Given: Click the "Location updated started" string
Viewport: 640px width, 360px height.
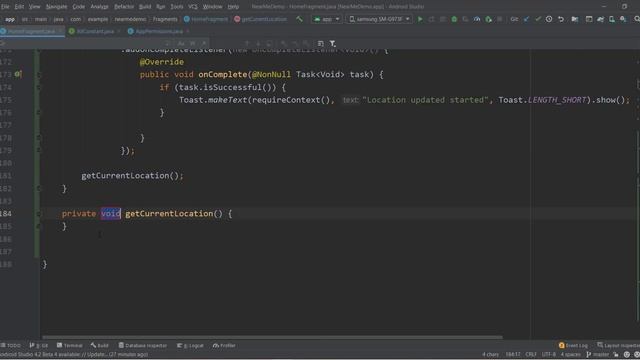Looking at the screenshot, I should [425, 100].
